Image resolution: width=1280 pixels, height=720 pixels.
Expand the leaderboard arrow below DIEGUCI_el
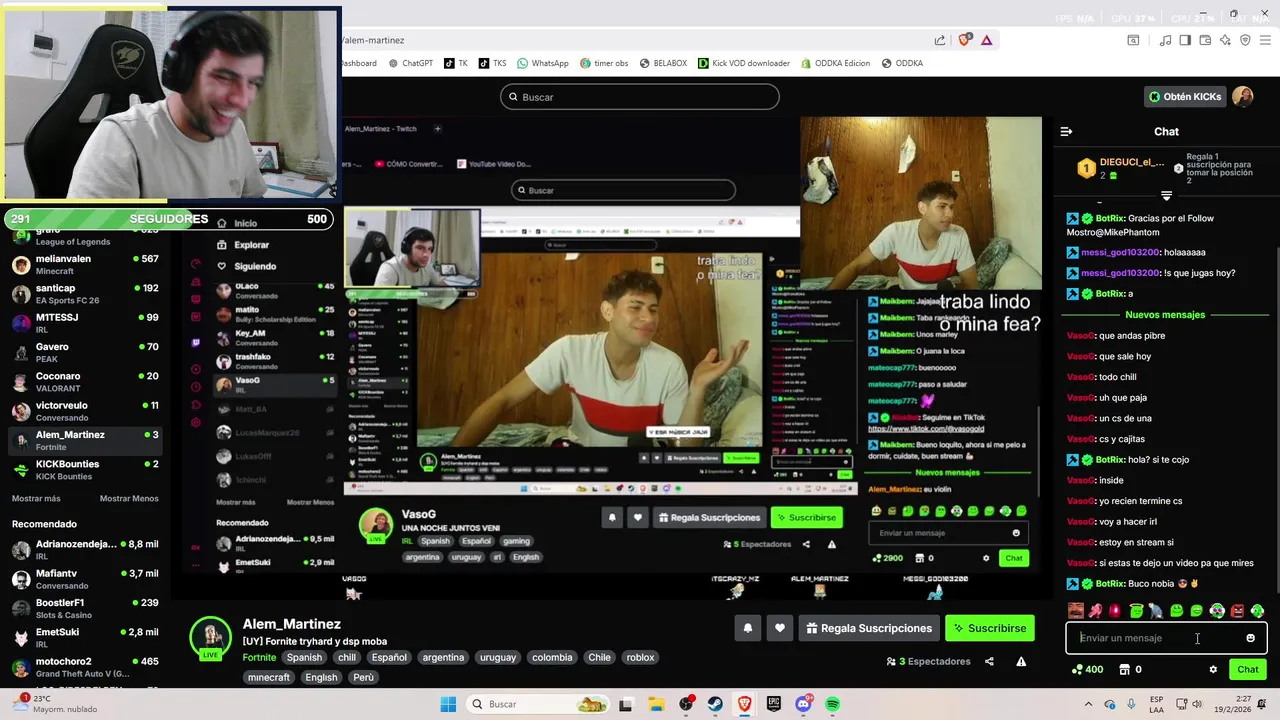pyautogui.click(x=1166, y=195)
